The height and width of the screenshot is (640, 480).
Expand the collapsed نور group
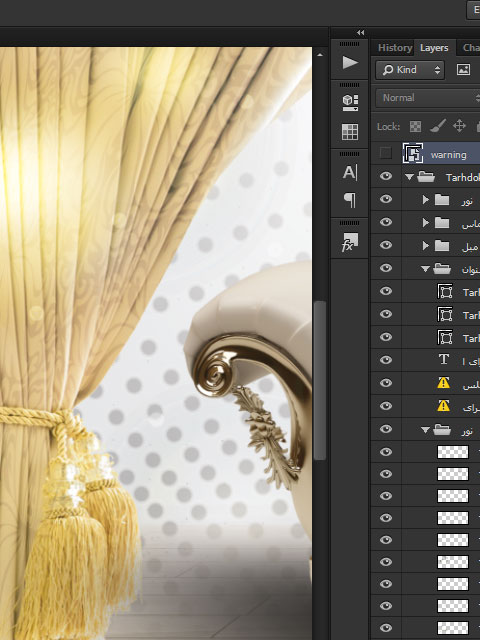coord(425,200)
